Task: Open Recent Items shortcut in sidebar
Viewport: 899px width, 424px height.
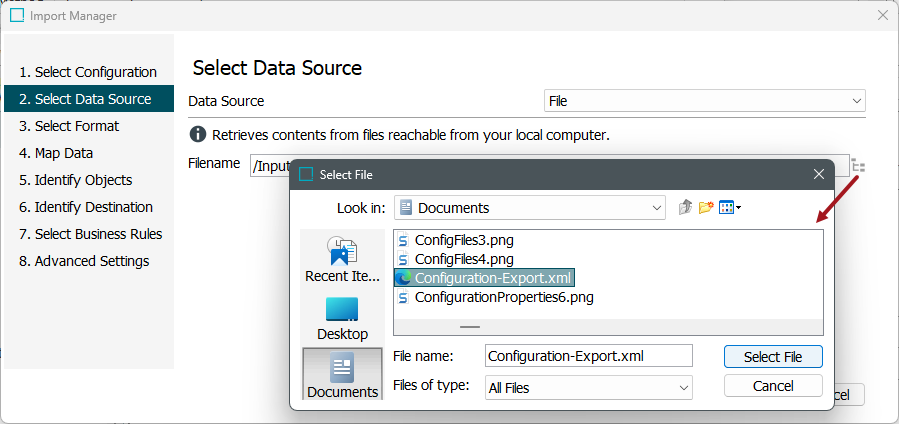Action: (342, 260)
